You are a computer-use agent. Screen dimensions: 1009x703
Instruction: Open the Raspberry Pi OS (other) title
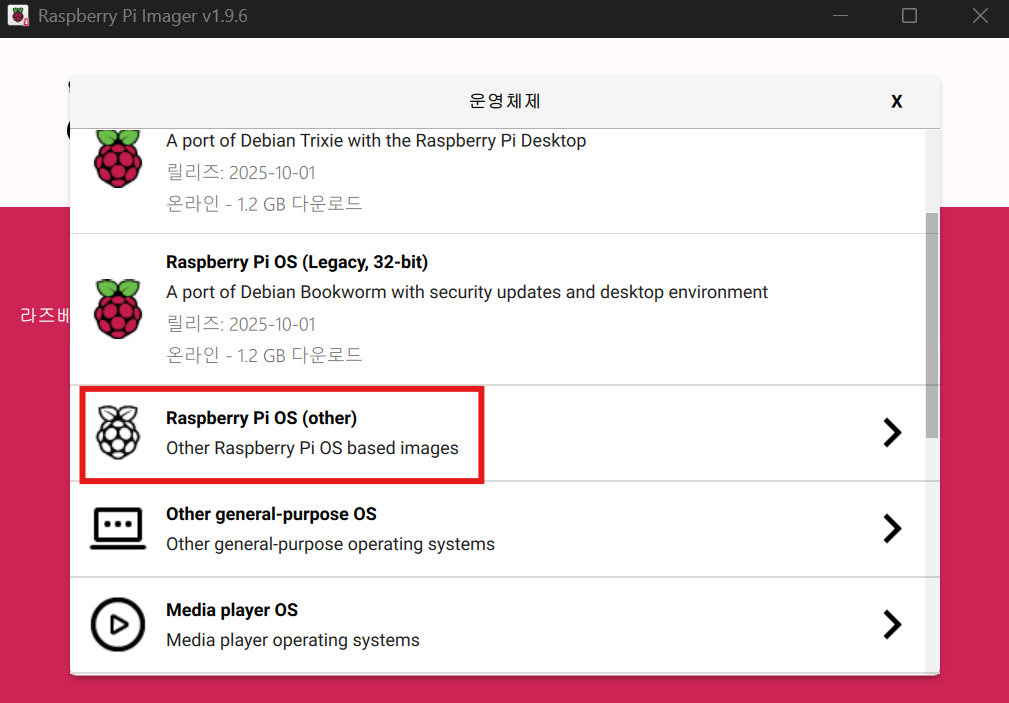click(261, 418)
